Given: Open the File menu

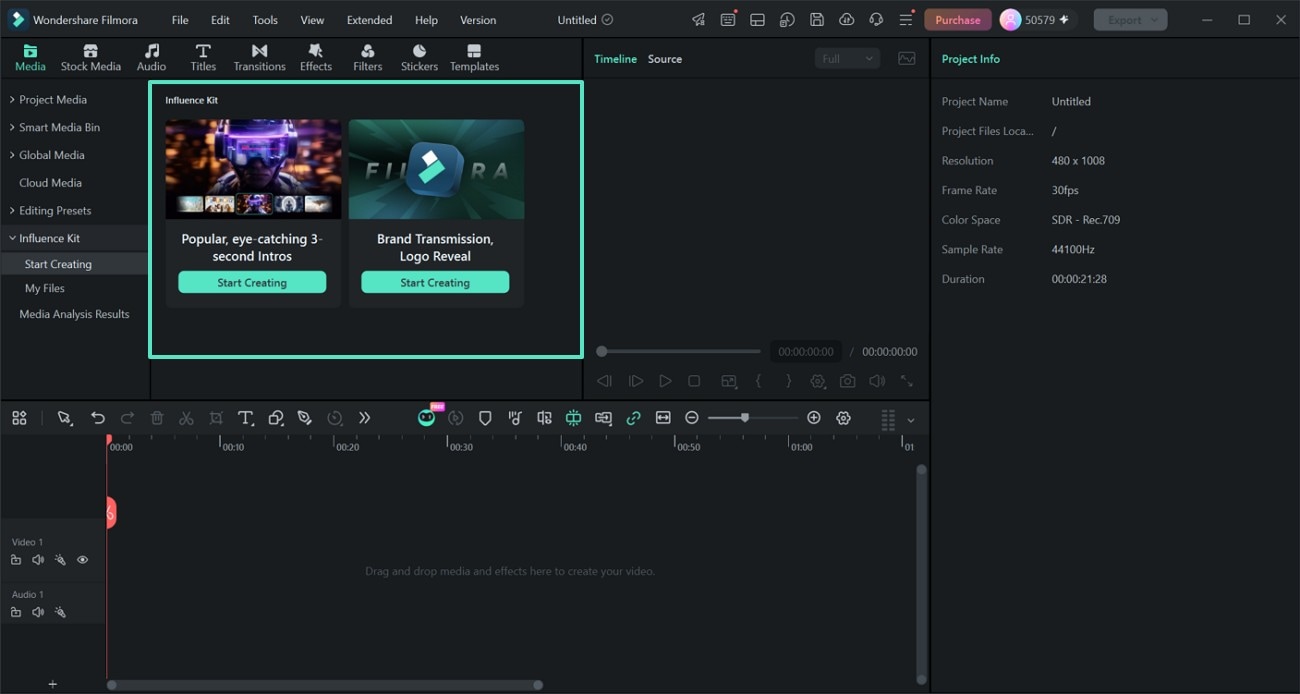Looking at the screenshot, I should click(x=180, y=20).
